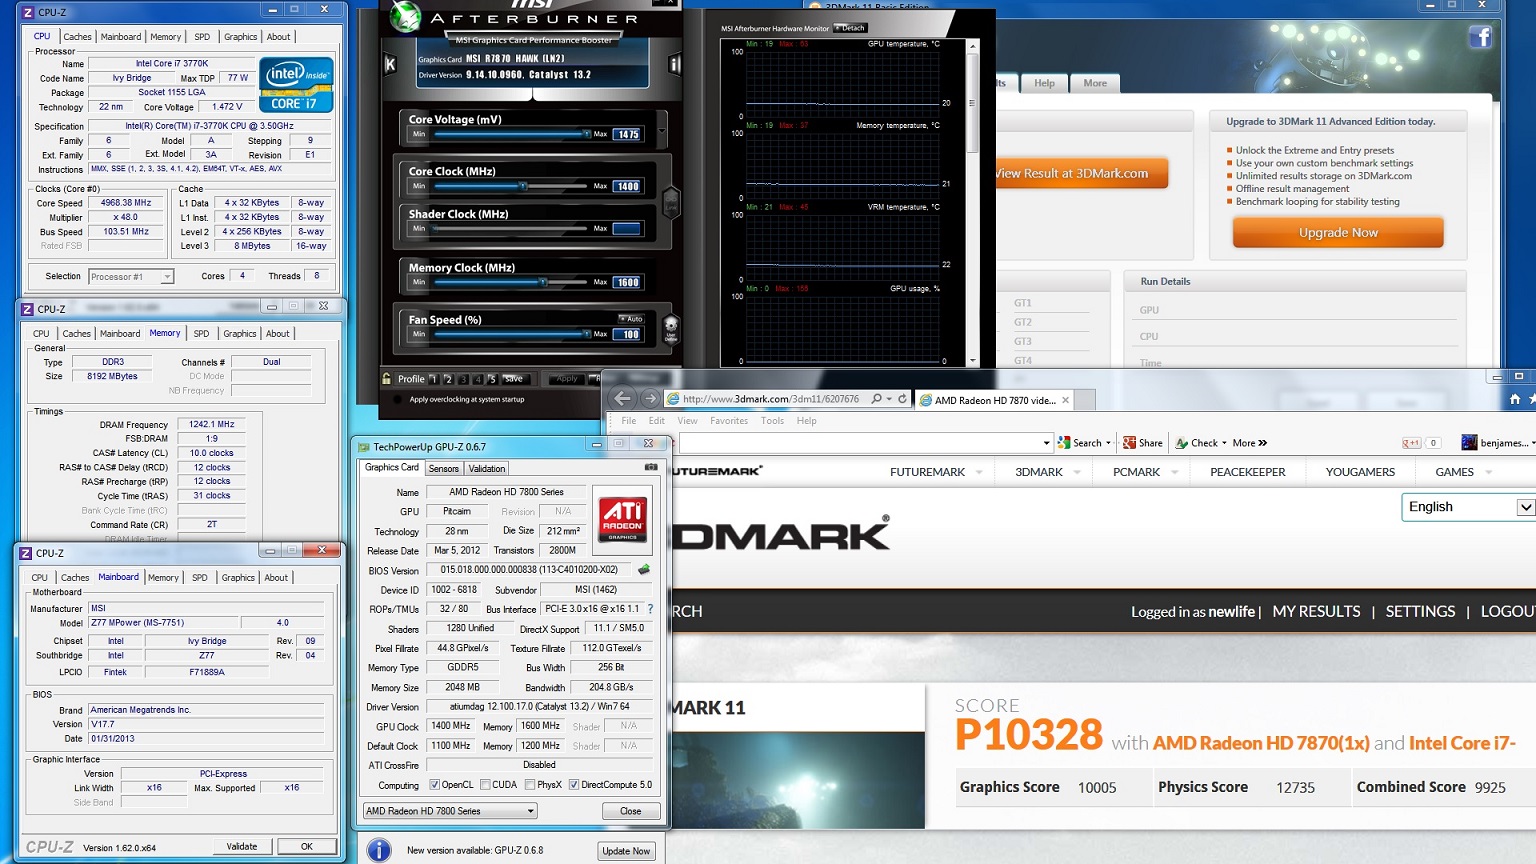This screenshot has width=1536, height=864.
Task: Click the MSI Afterburner dragon logo
Action: coord(405,17)
